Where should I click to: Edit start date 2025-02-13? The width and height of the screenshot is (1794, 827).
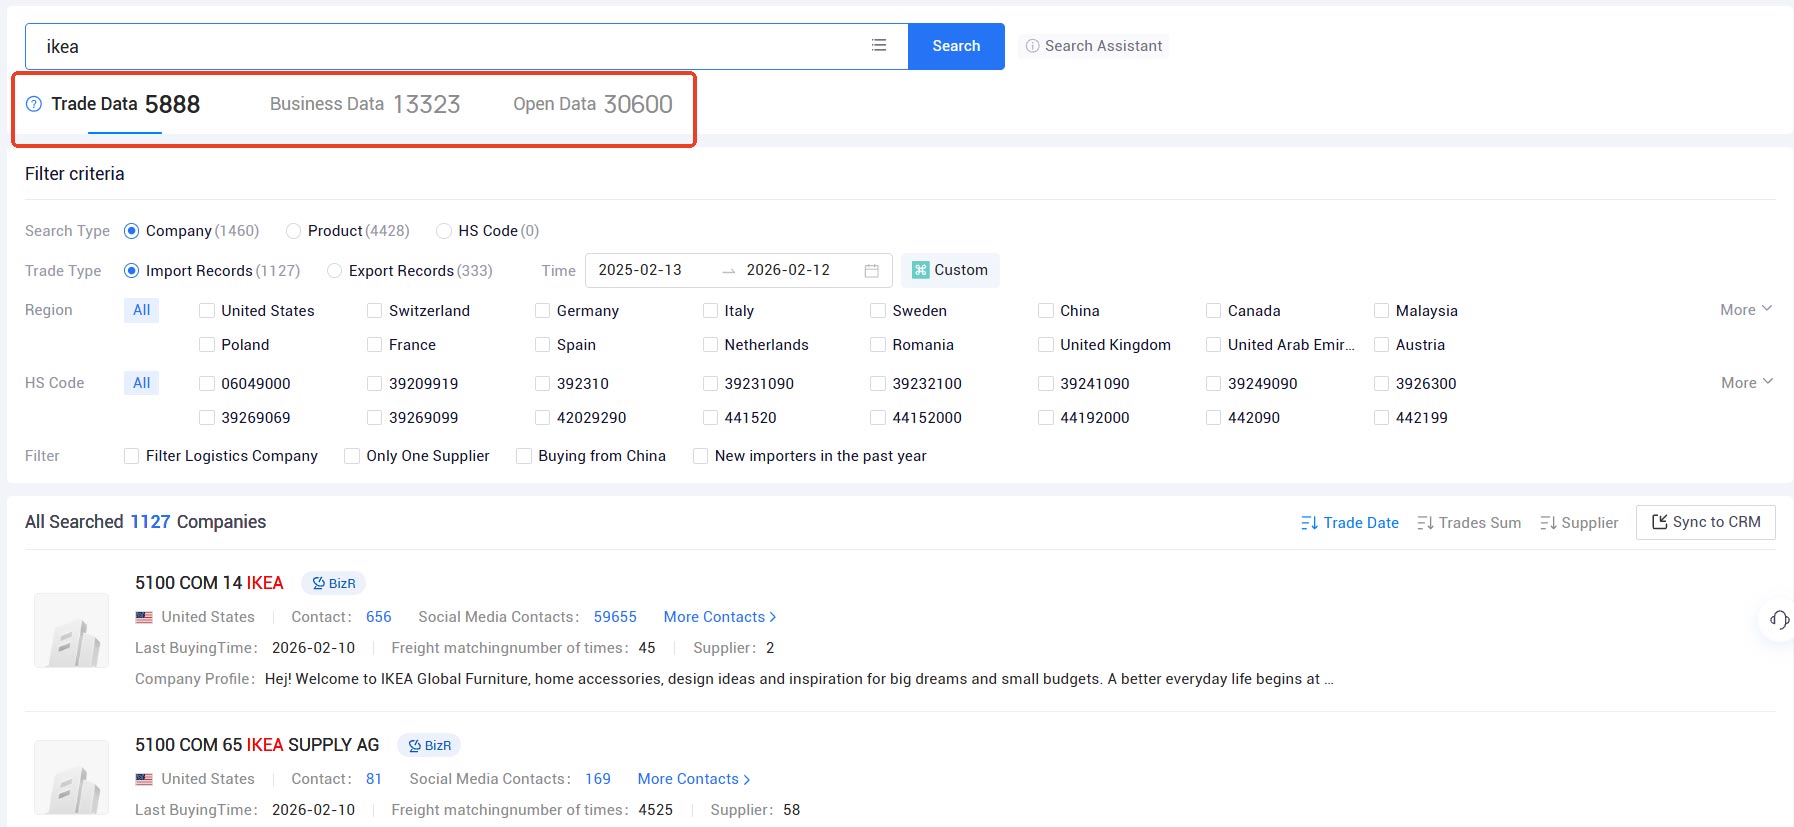640,270
